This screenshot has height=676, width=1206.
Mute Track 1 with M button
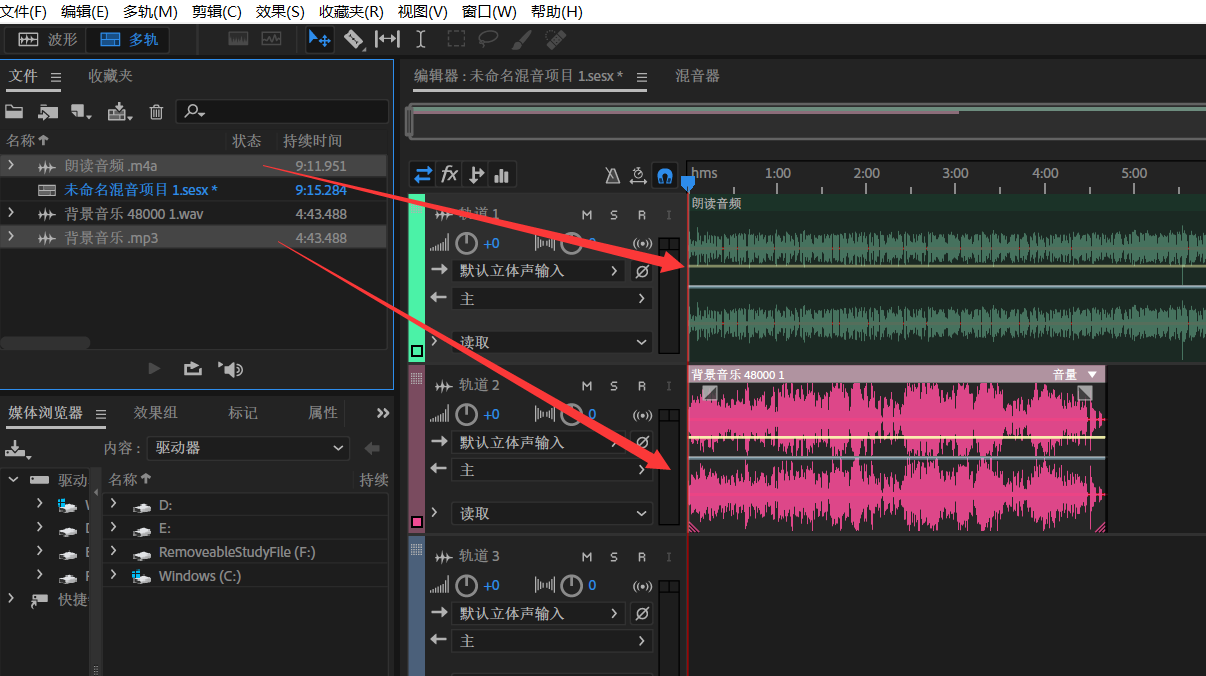[587, 214]
